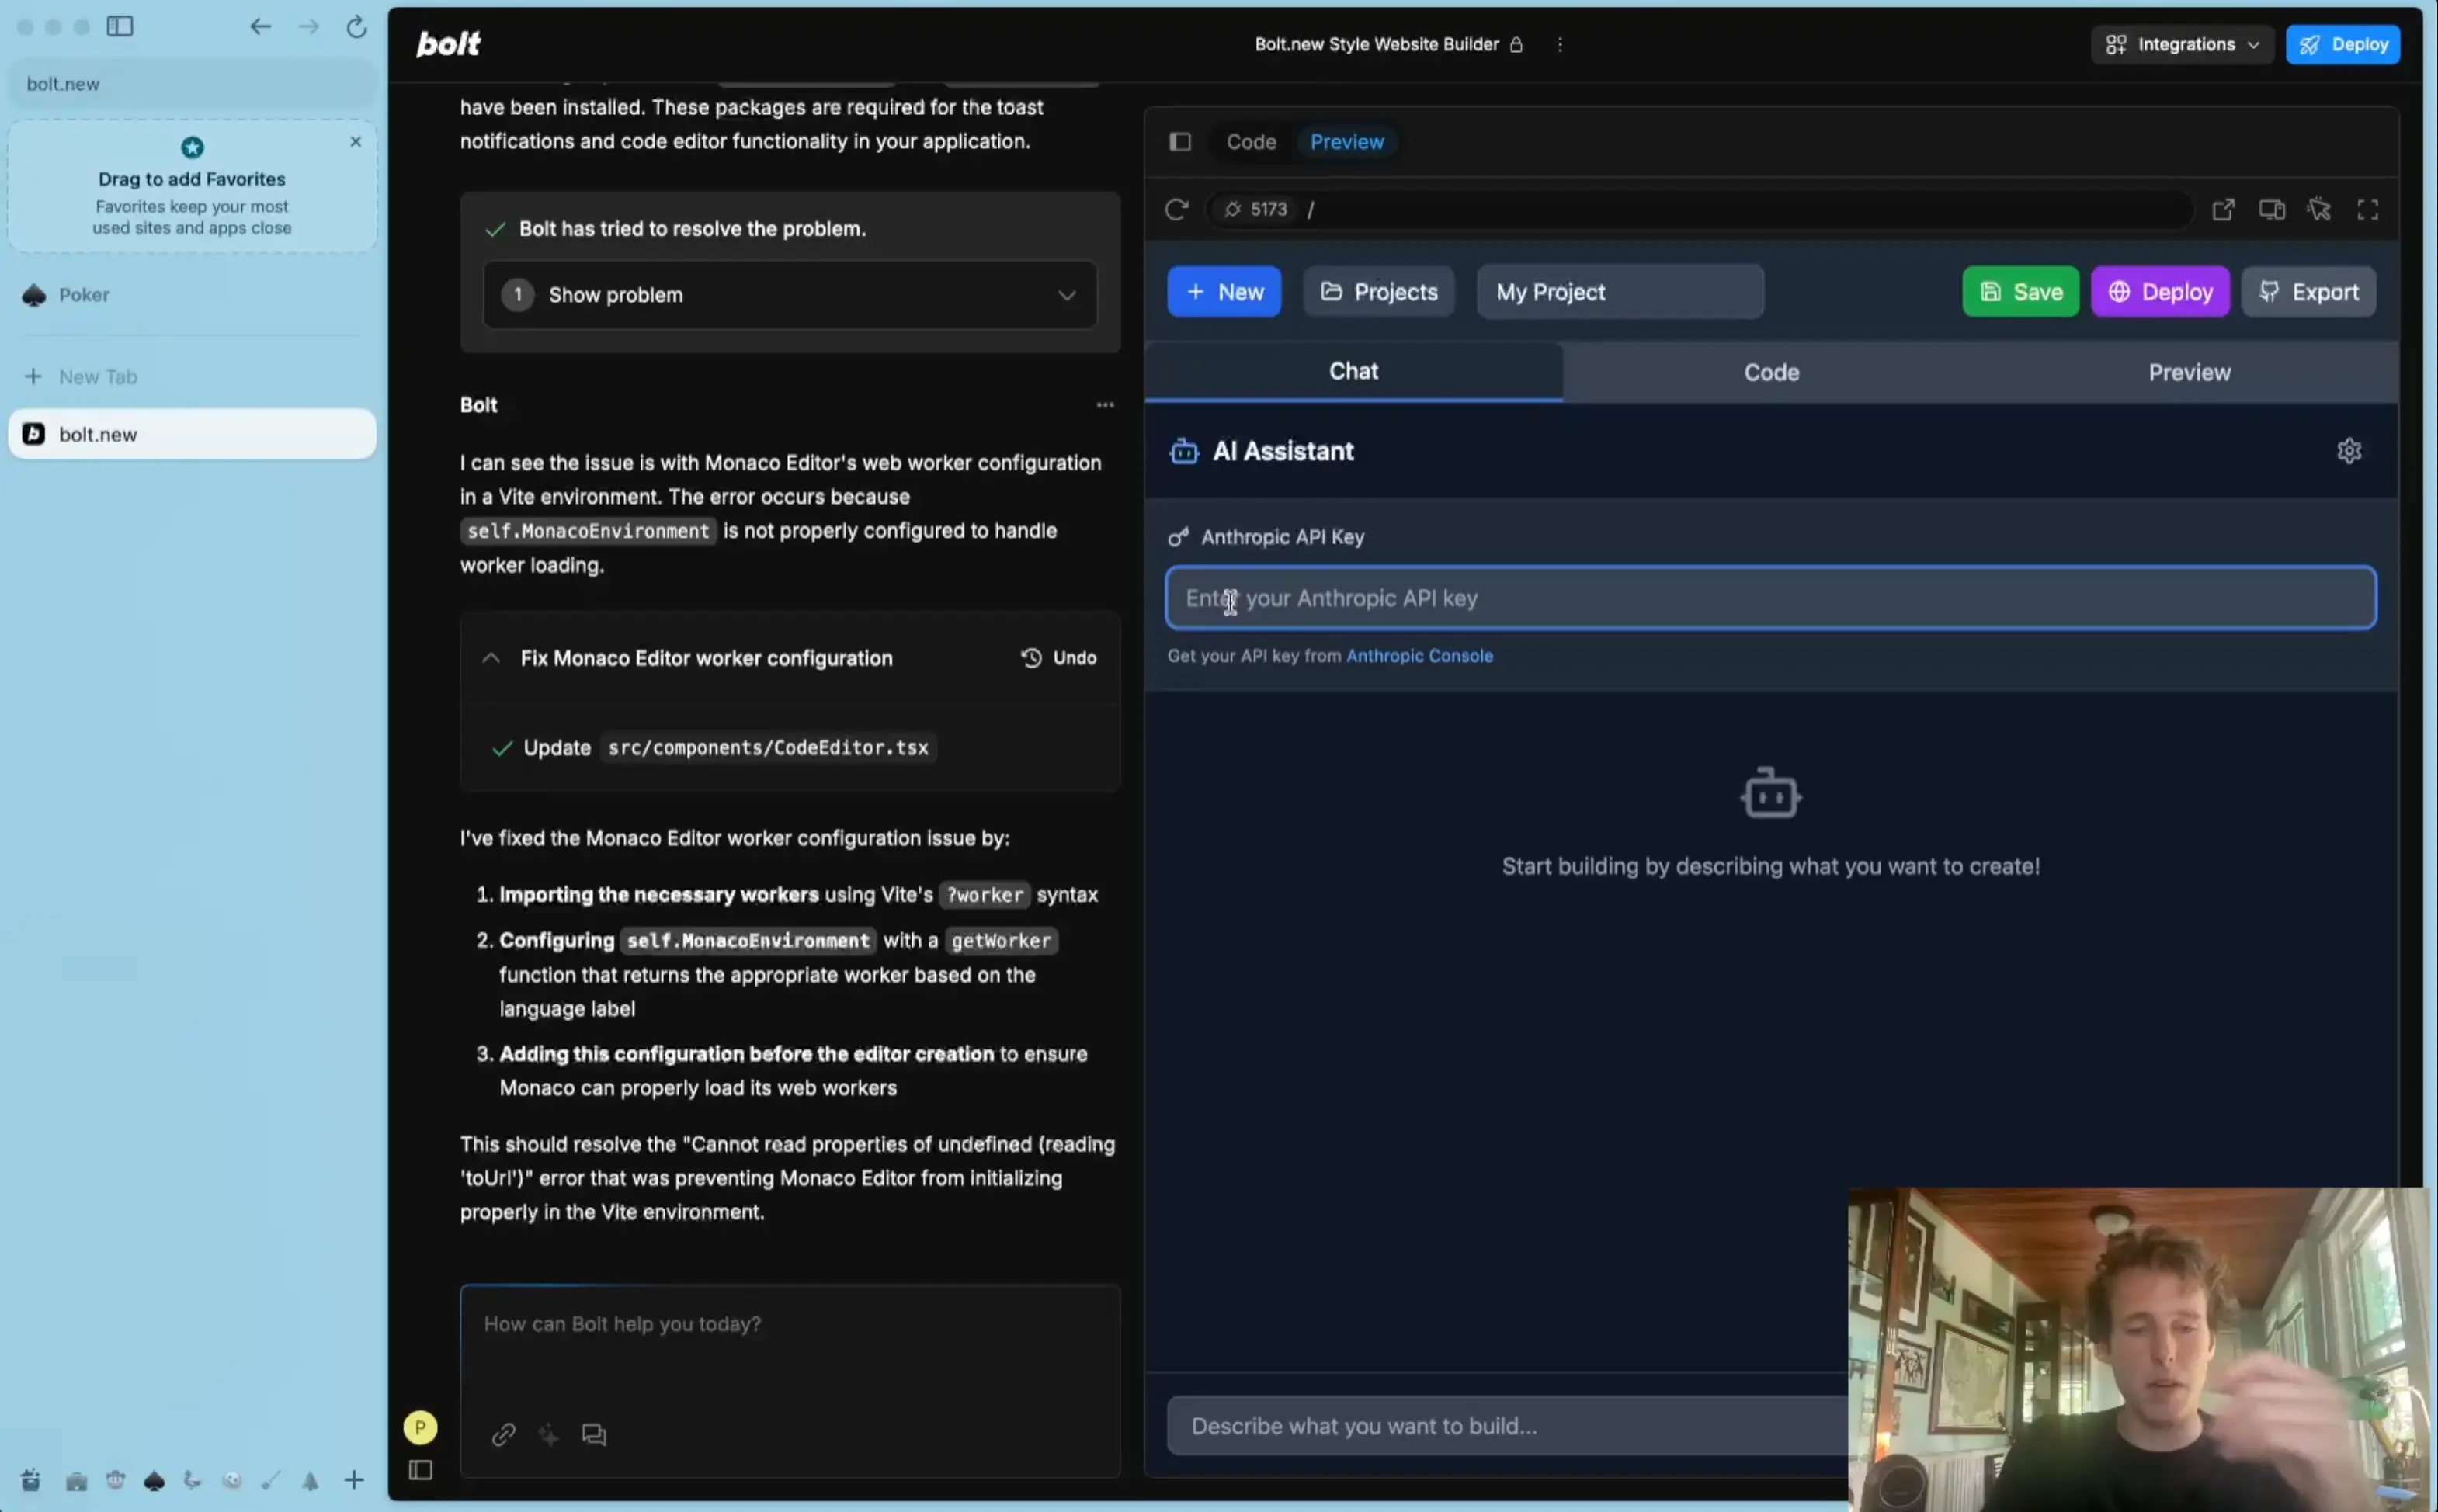Open the Integrations dropdown
Viewport: 2438px width, 1512px height.
(x=2181, y=44)
